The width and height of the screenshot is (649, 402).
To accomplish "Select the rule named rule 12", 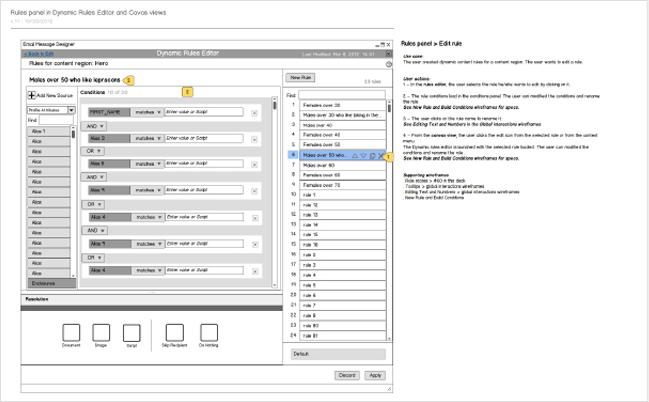I will pyautogui.click(x=343, y=205).
